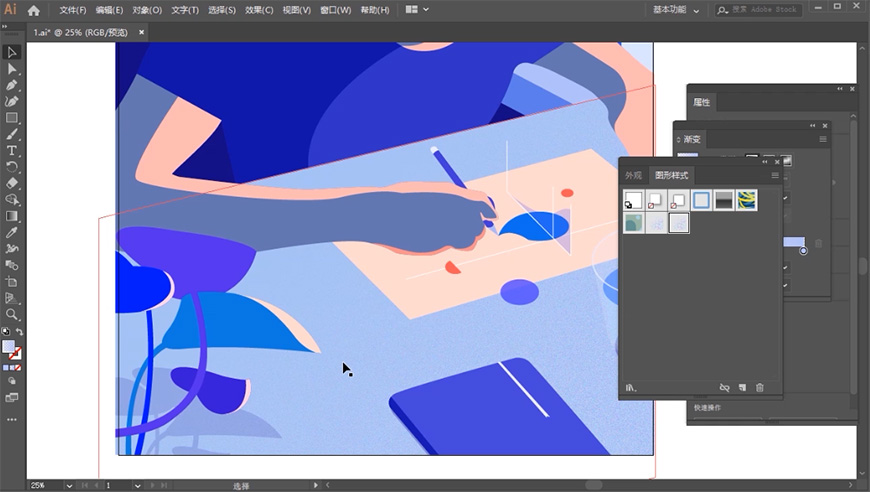The height and width of the screenshot is (492, 870).
Task: Select the 渐变 panel tab
Action: tap(692, 139)
